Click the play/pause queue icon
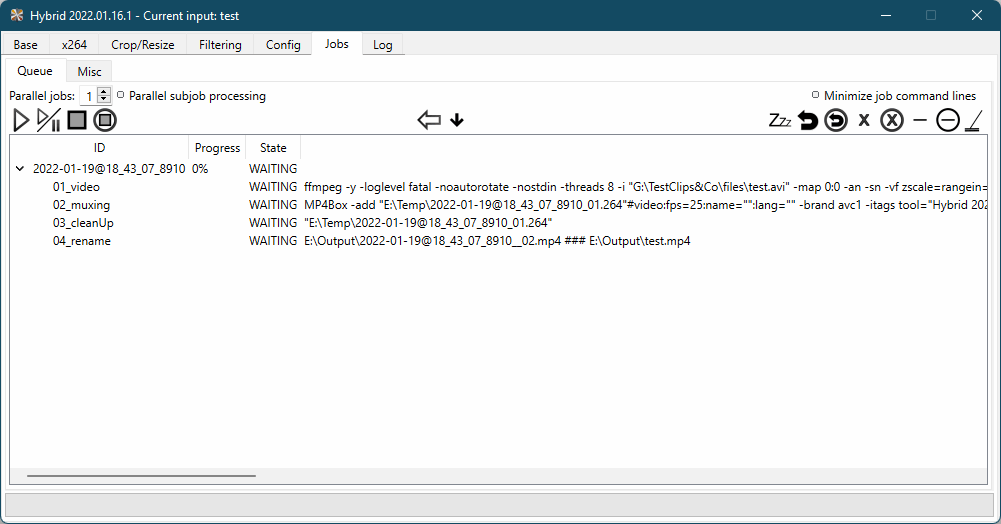 (48, 121)
